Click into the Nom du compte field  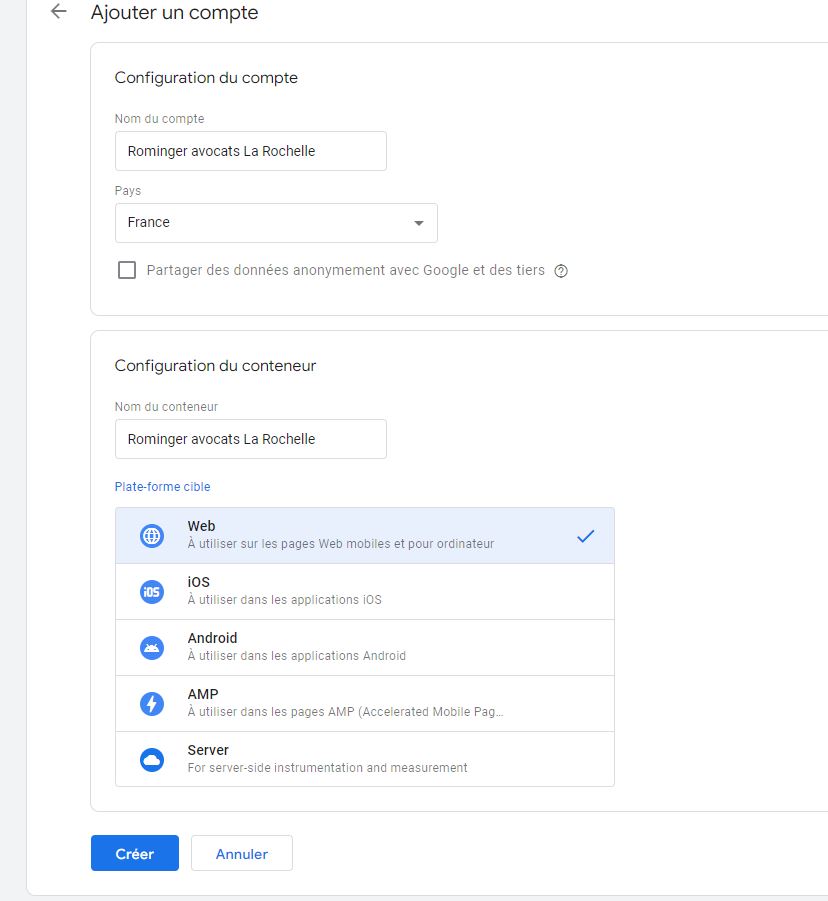[x=250, y=151]
